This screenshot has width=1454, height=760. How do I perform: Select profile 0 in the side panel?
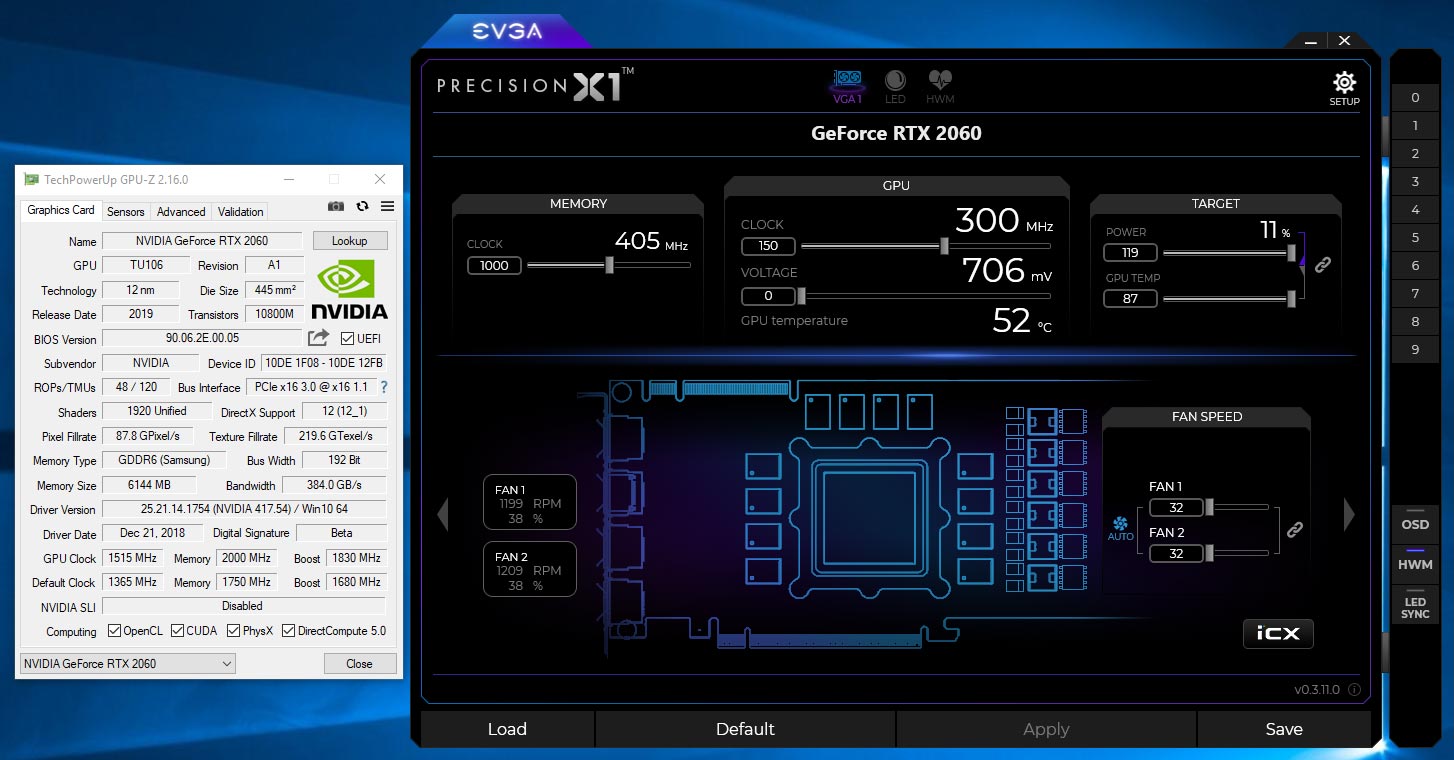coord(1415,98)
